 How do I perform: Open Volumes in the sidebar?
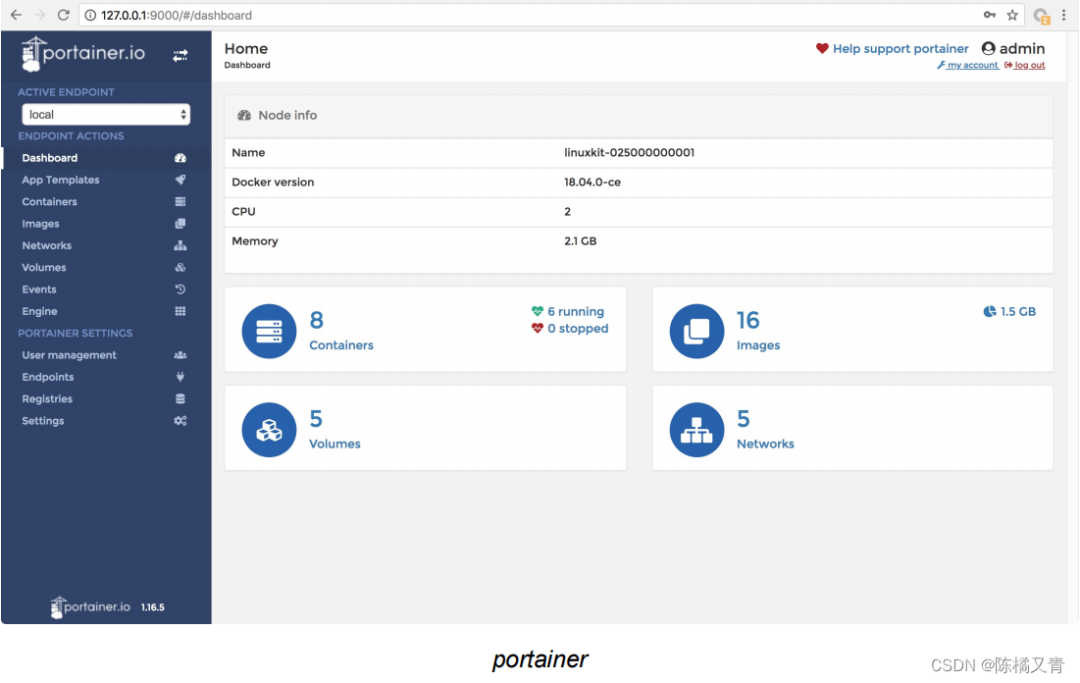click(44, 268)
